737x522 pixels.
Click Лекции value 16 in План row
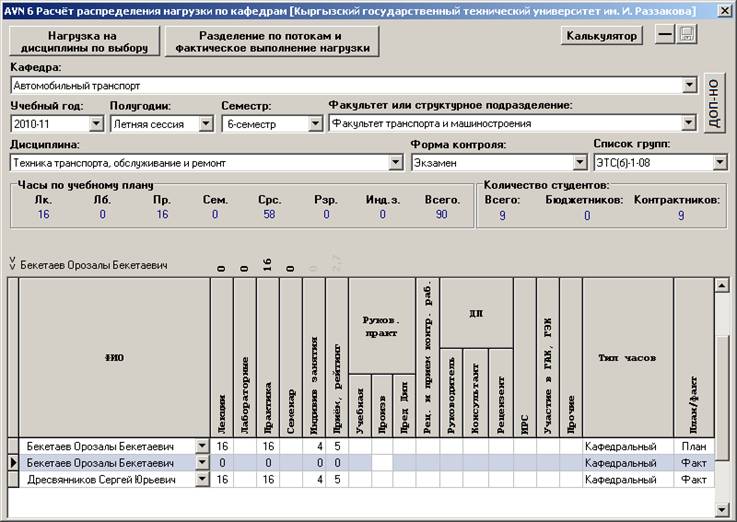[x=222, y=446]
